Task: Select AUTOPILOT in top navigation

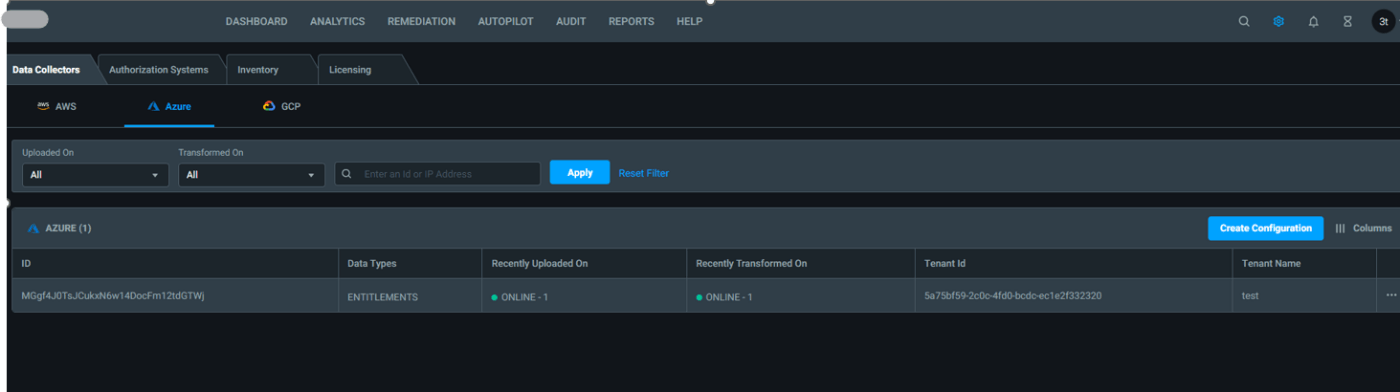Action: point(506,21)
